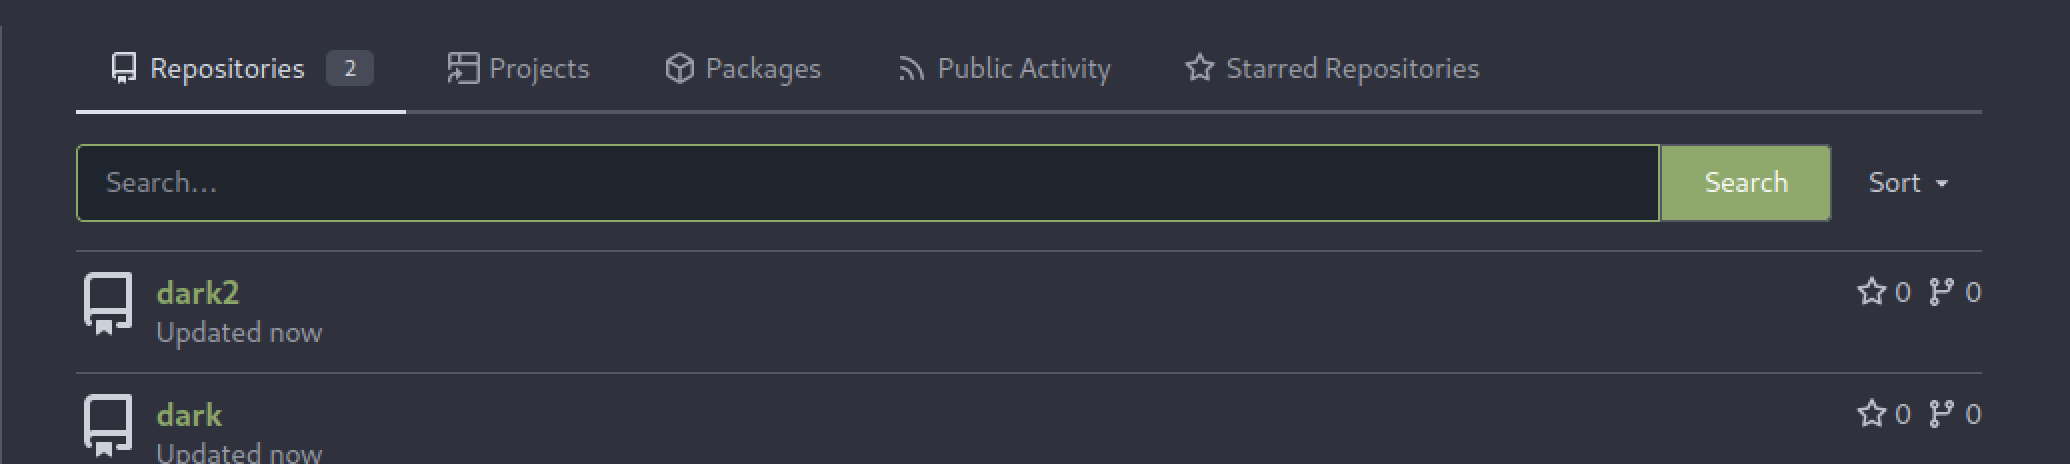Switch to the Projects tab
Viewport: 2070px width, 464px height.
click(538, 68)
